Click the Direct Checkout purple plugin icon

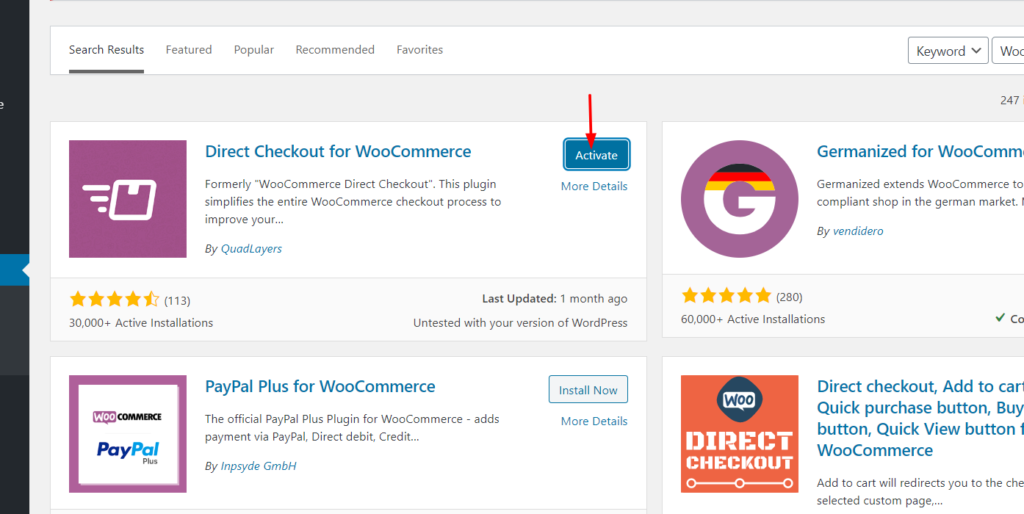click(x=127, y=199)
